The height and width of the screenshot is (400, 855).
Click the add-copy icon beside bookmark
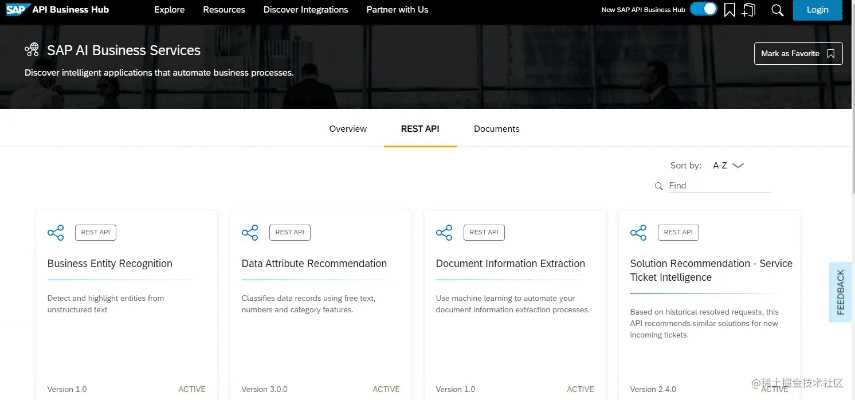(x=748, y=10)
